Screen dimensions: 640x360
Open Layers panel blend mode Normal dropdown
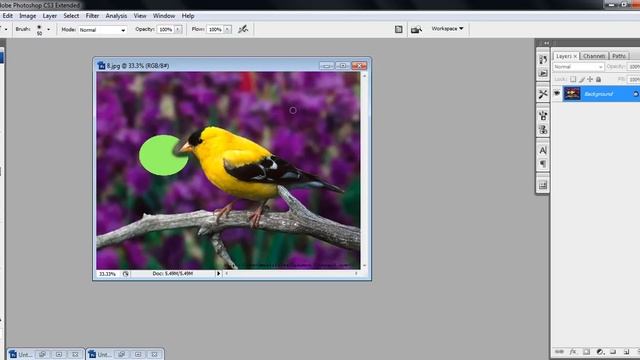pyautogui.click(x=578, y=67)
